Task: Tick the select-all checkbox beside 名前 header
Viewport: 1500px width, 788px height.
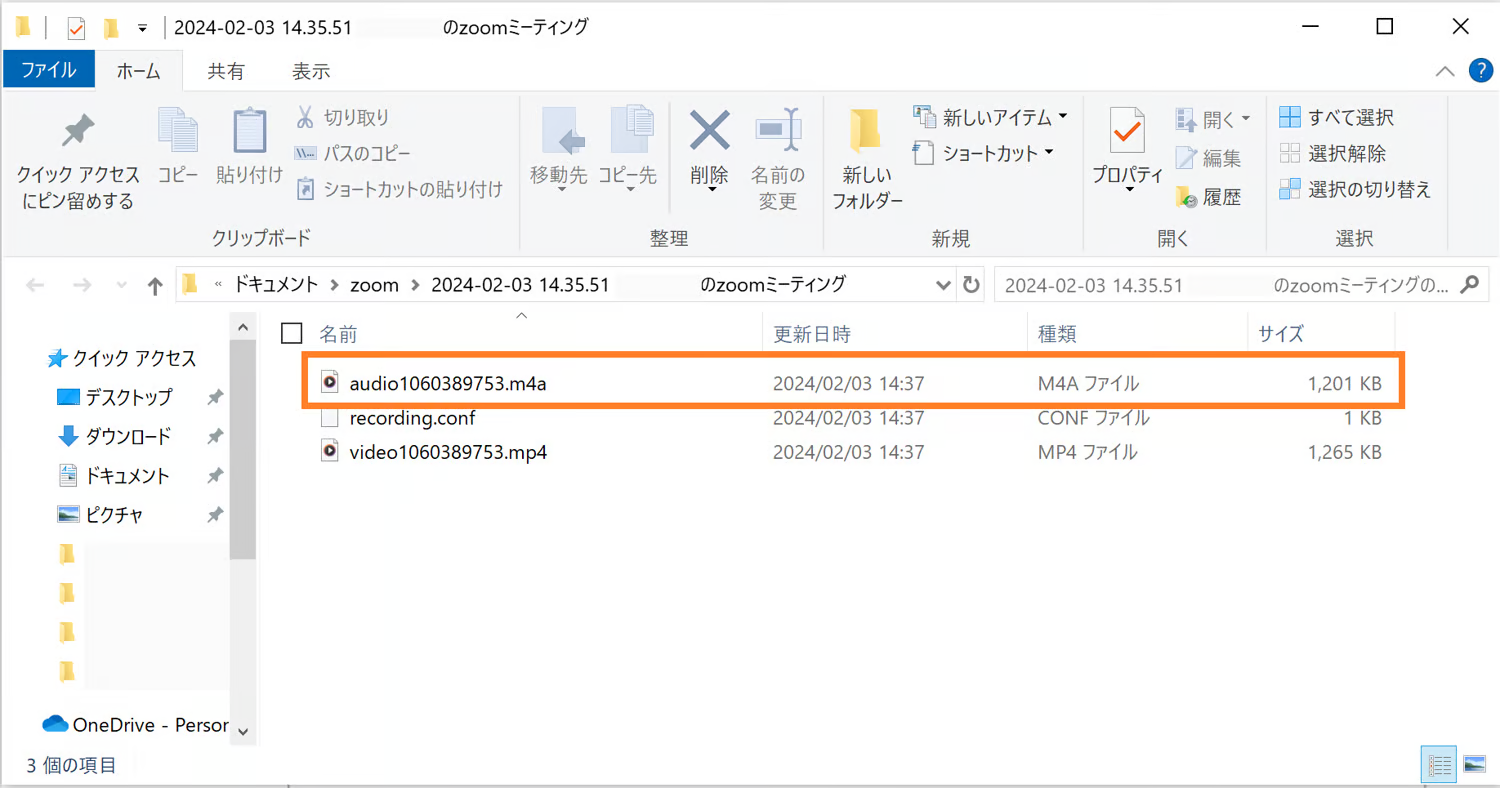Action: [x=291, y=333]
